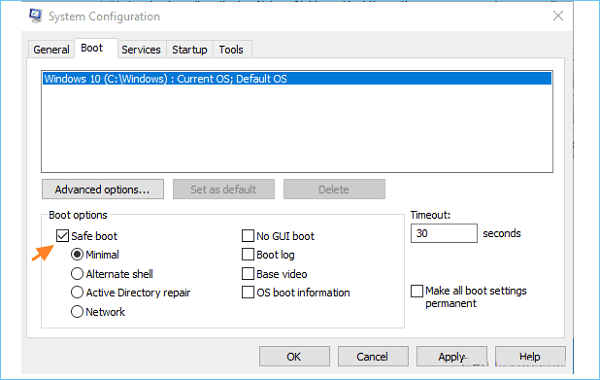The height and width of the screenshot is (380, 600).
Task: Open the Services tab
Action: pyautogui.click(x=141, y=49)
